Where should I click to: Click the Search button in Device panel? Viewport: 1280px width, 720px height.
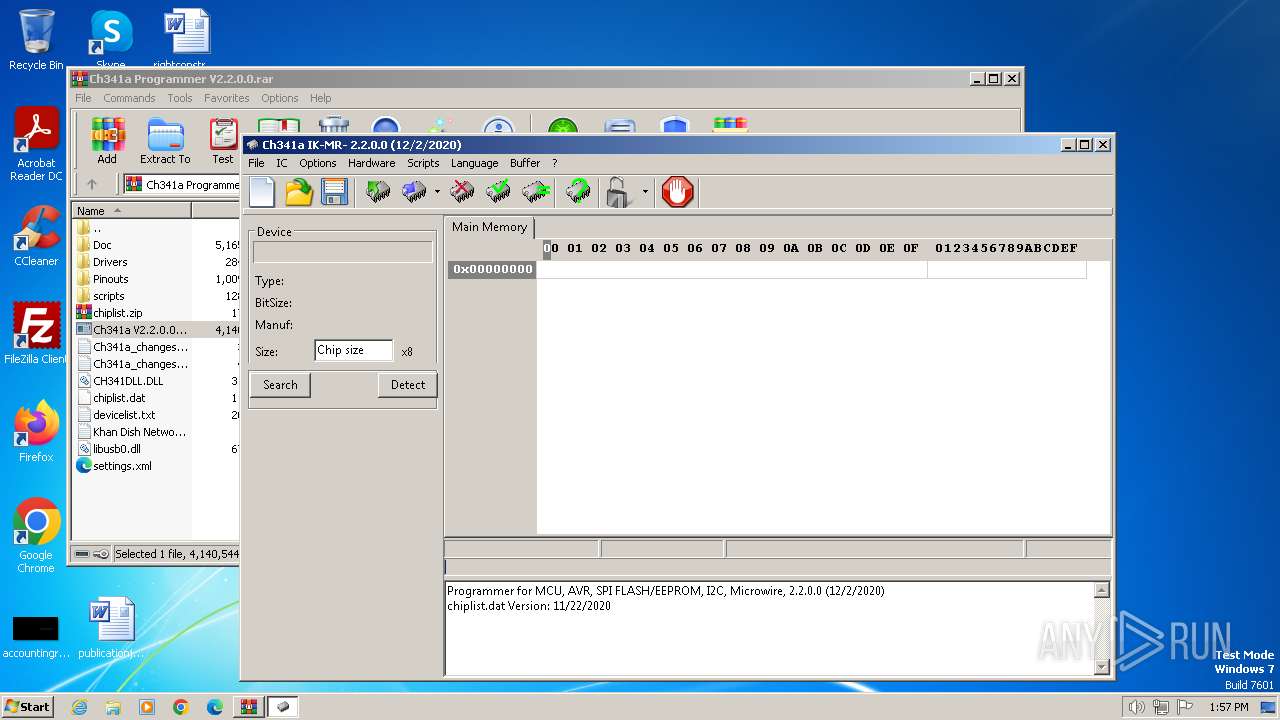(280, 385)
